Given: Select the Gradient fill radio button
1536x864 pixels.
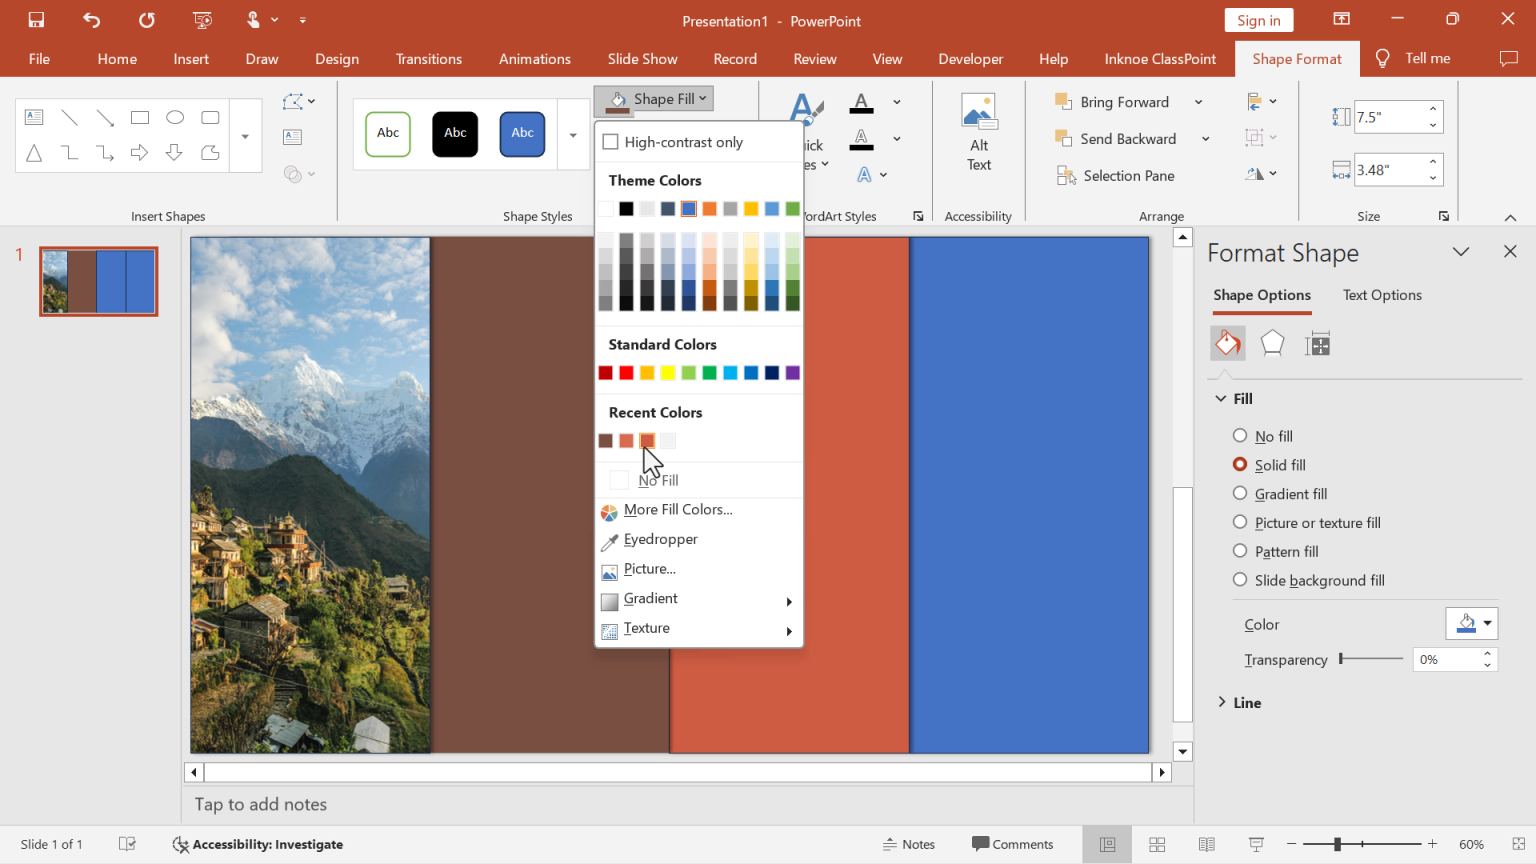Looking at the screenshot, I should coord(1240,493).
